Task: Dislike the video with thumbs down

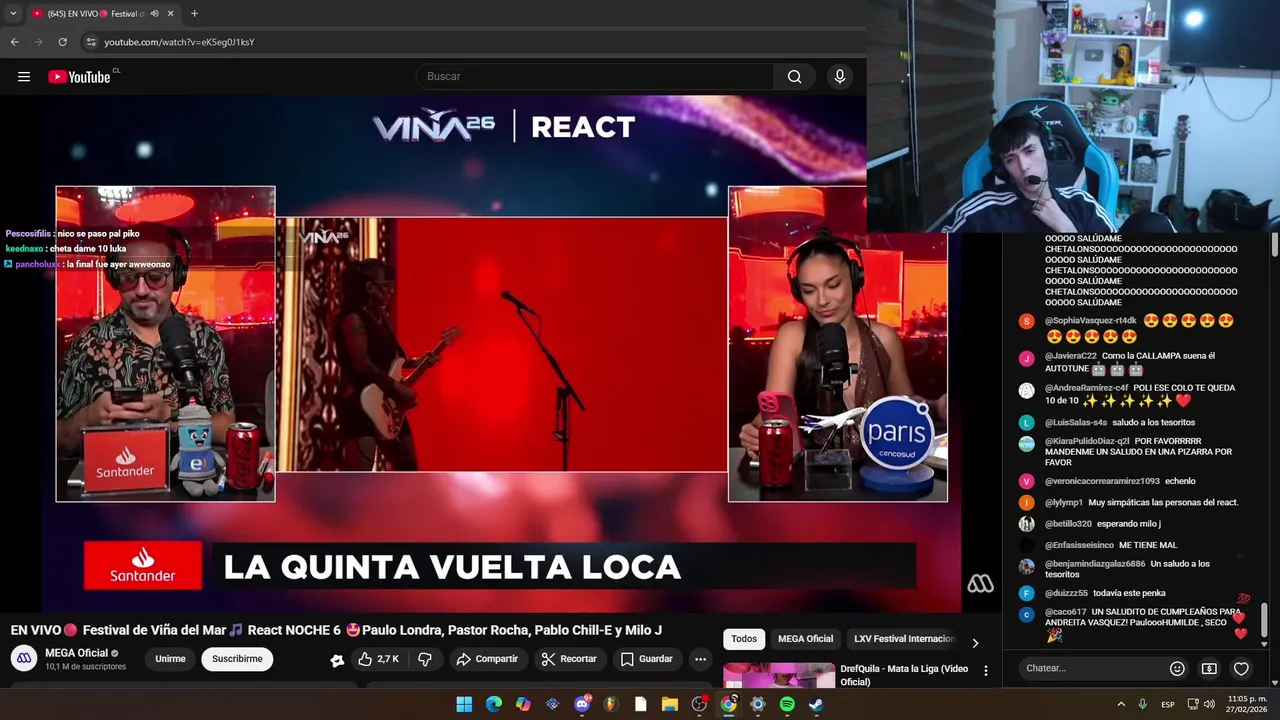Action: click(x=425, y=659)
